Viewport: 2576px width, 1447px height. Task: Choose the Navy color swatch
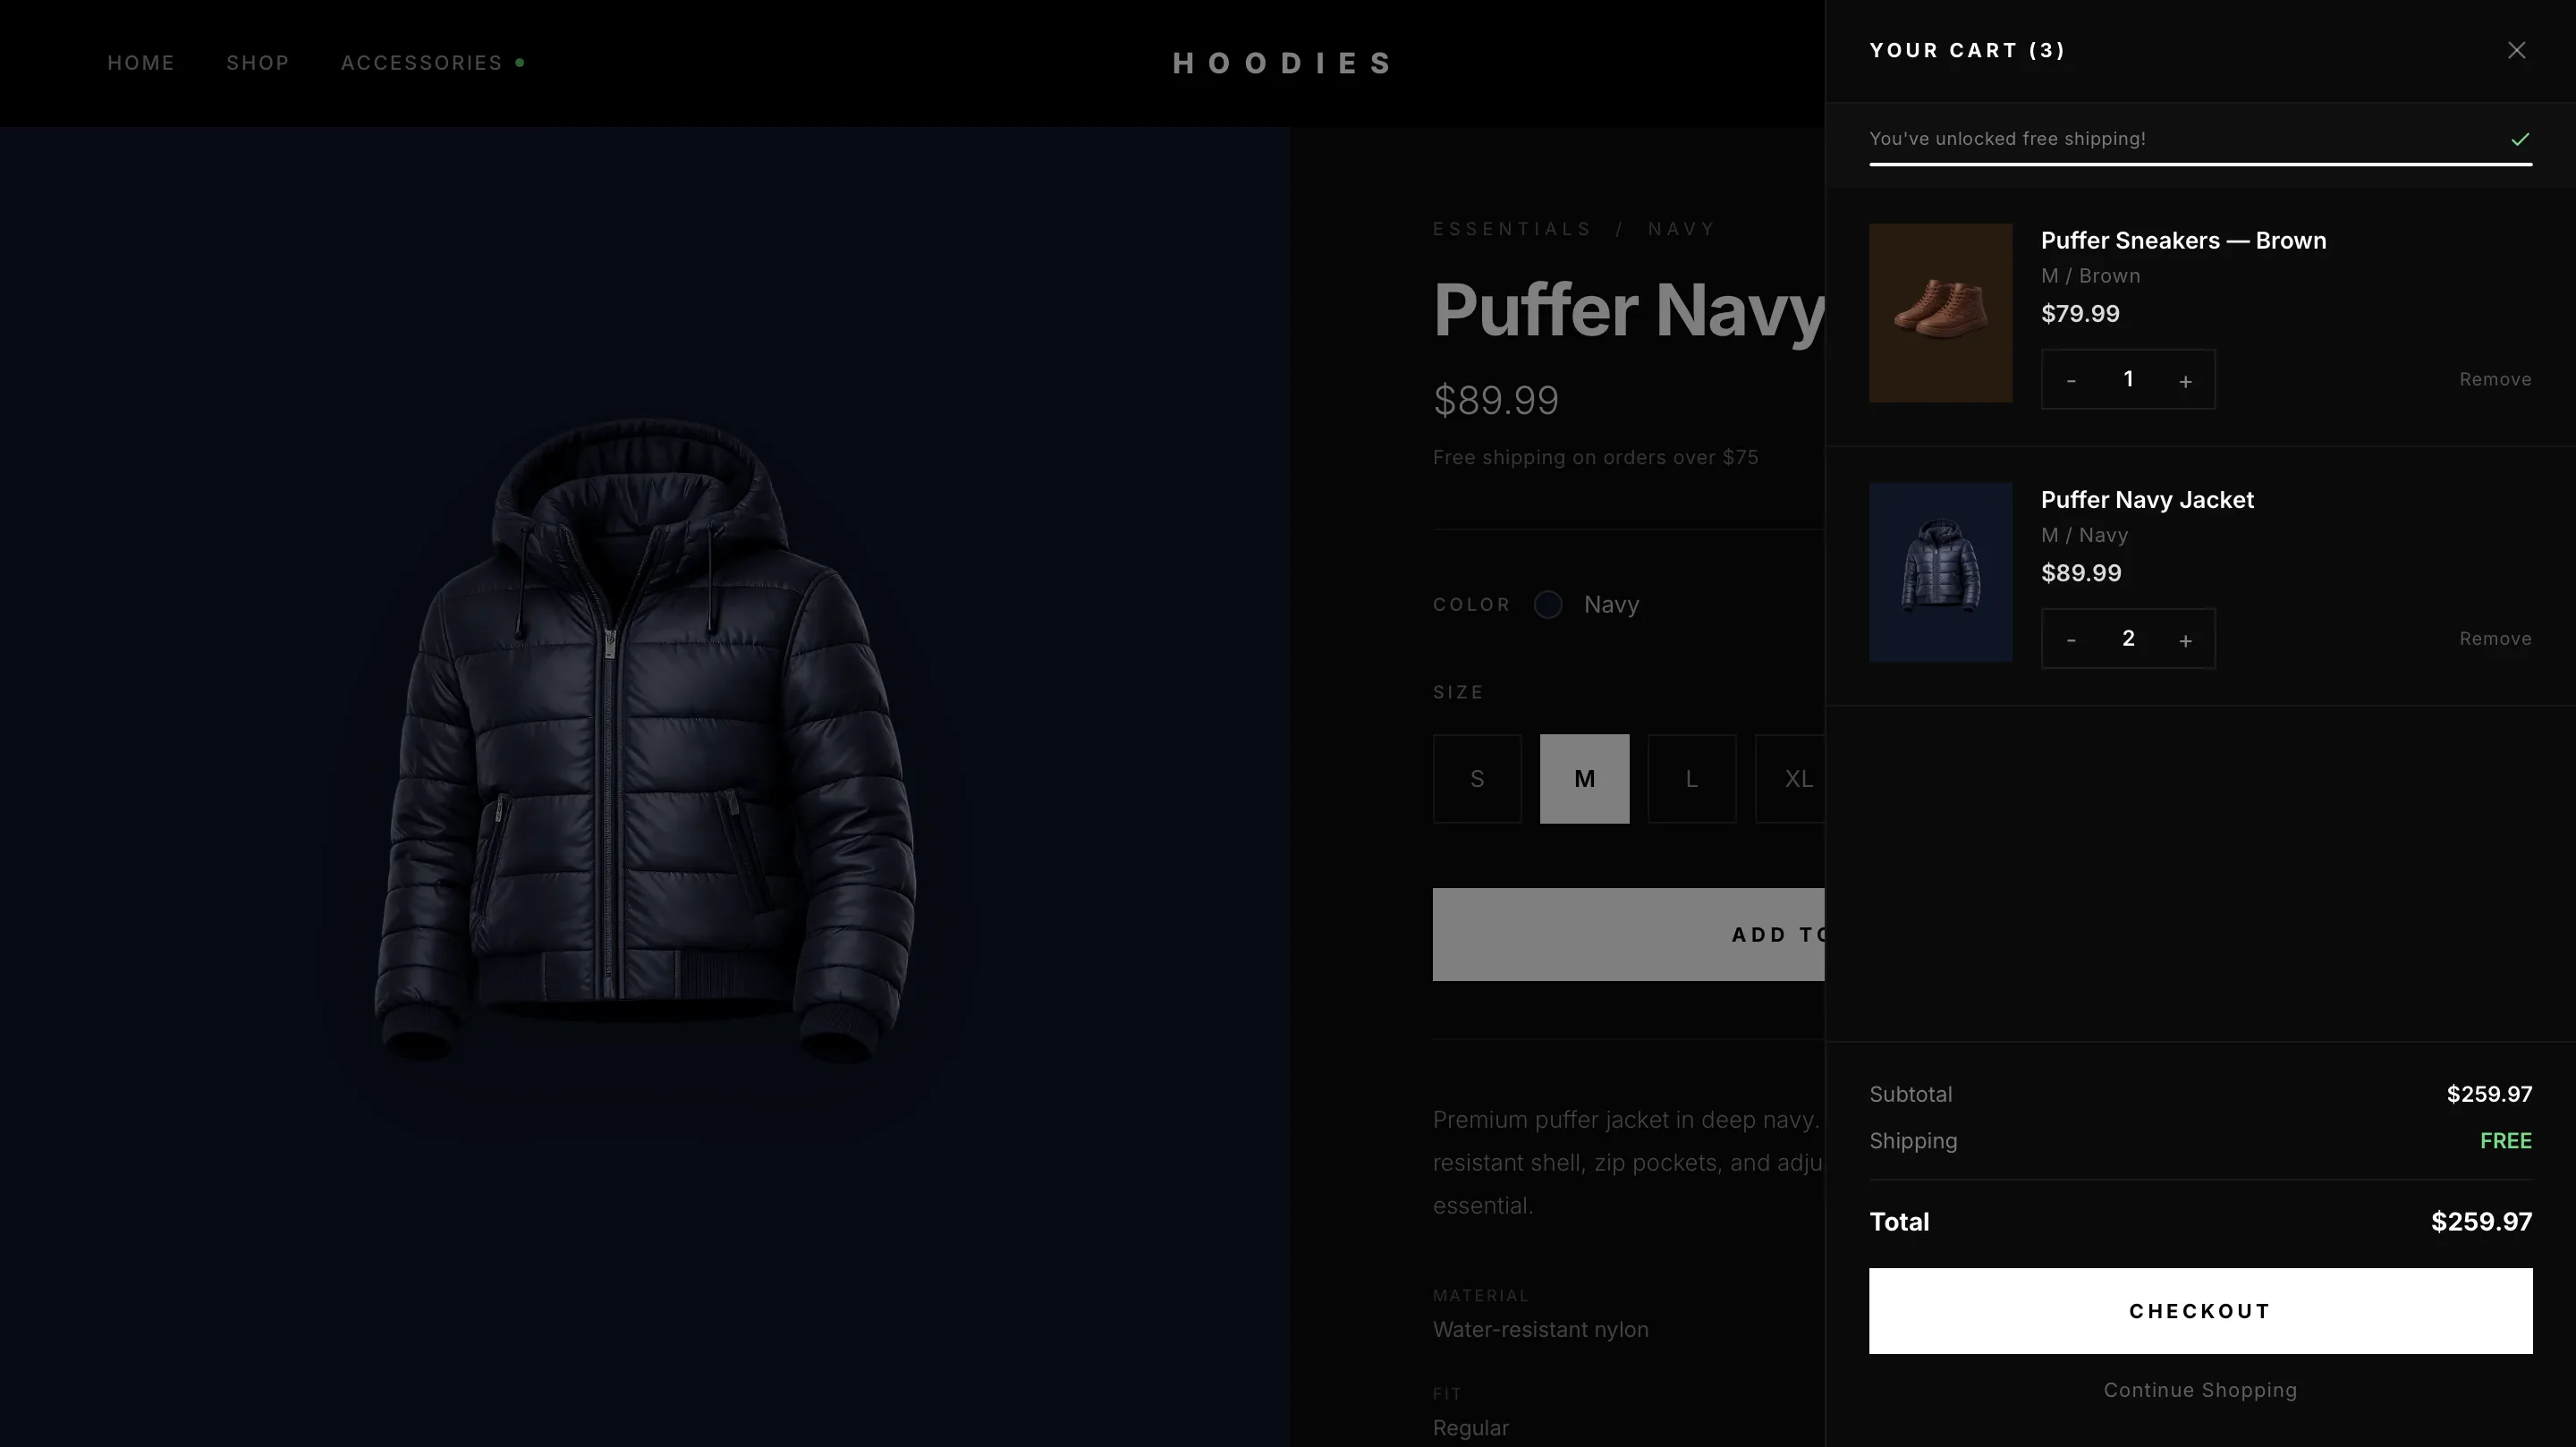pyautogui.click(x=1548, y=605)
